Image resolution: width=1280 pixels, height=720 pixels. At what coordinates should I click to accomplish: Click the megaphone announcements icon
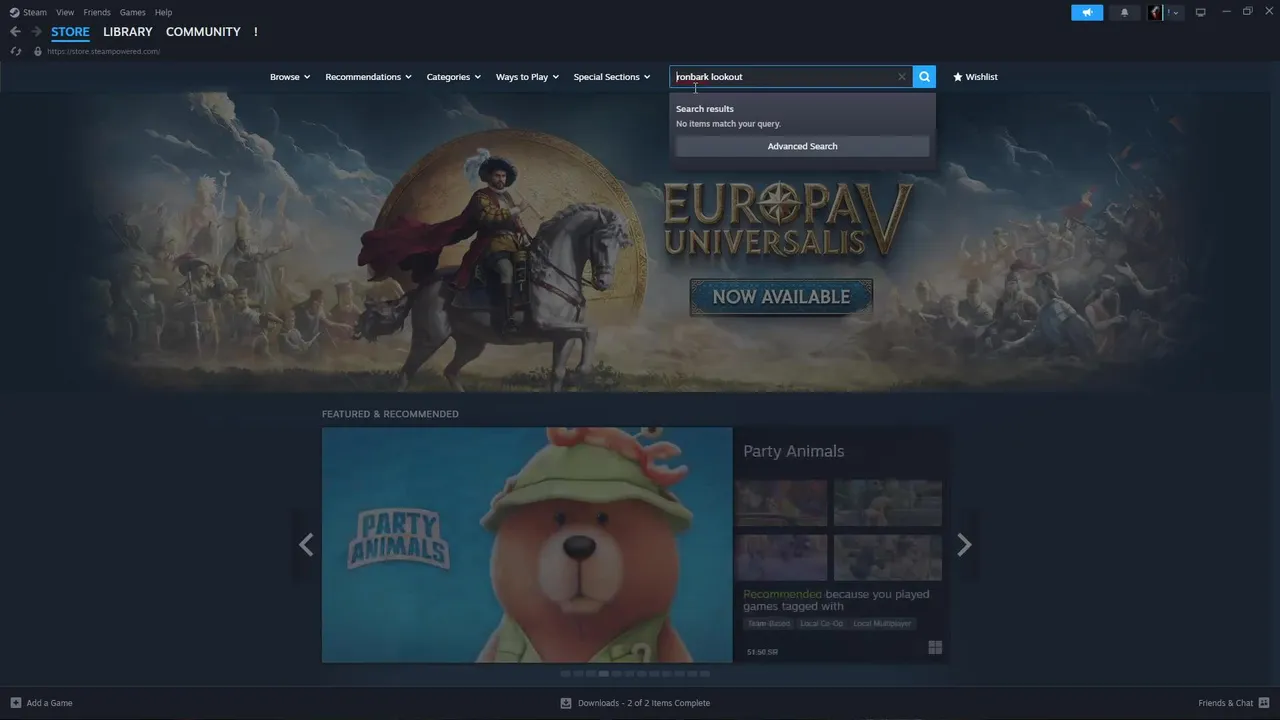point(1087,12)
